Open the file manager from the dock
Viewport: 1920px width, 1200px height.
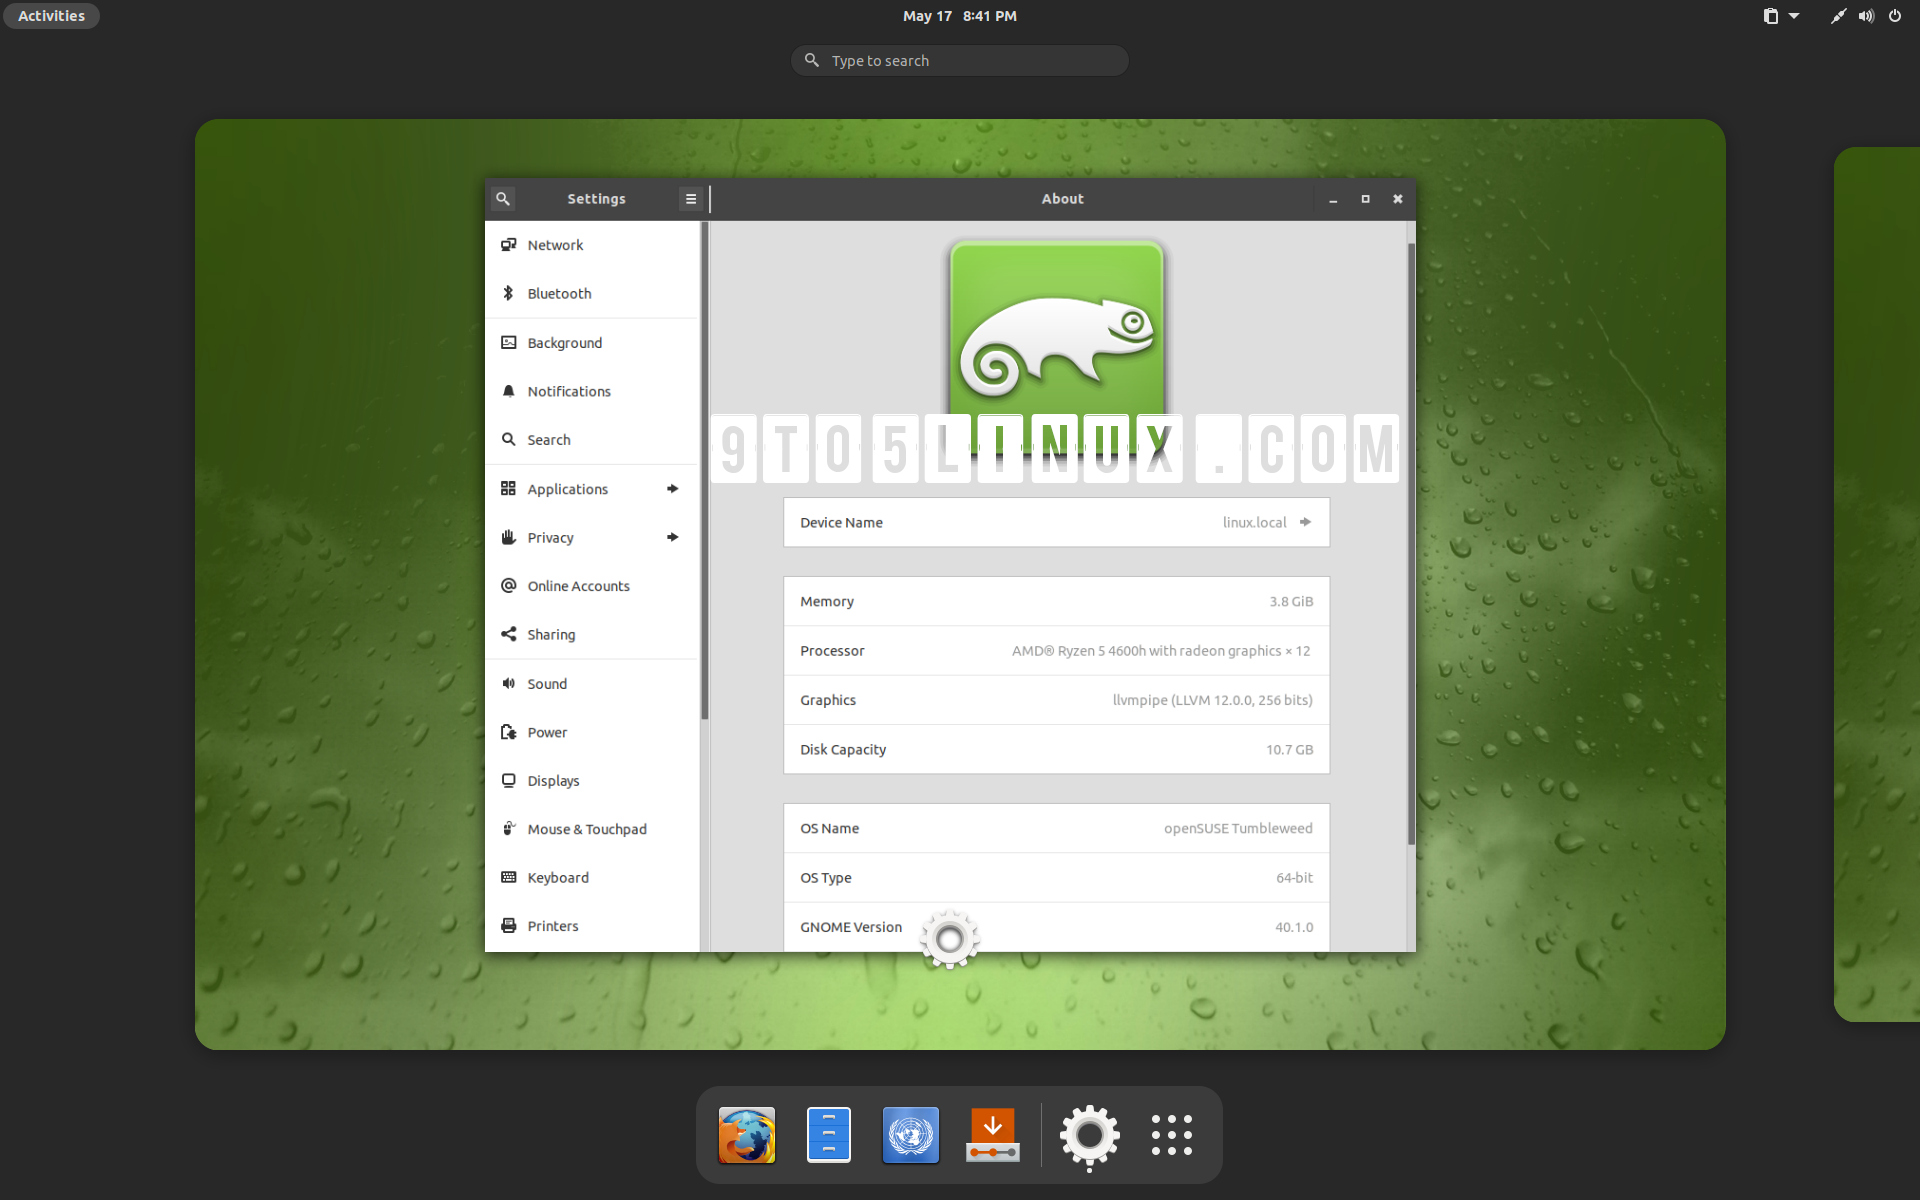point(827,1135)
